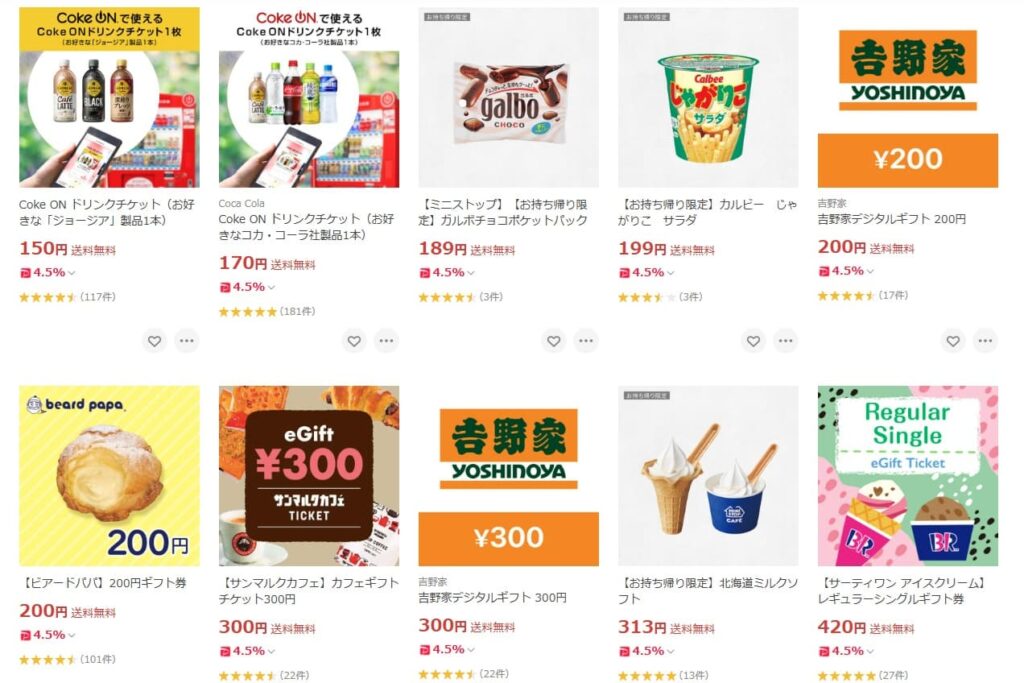
Task: Add the 170円 Coca-Cola ticket to favorites
Action: tap(354, 341)
